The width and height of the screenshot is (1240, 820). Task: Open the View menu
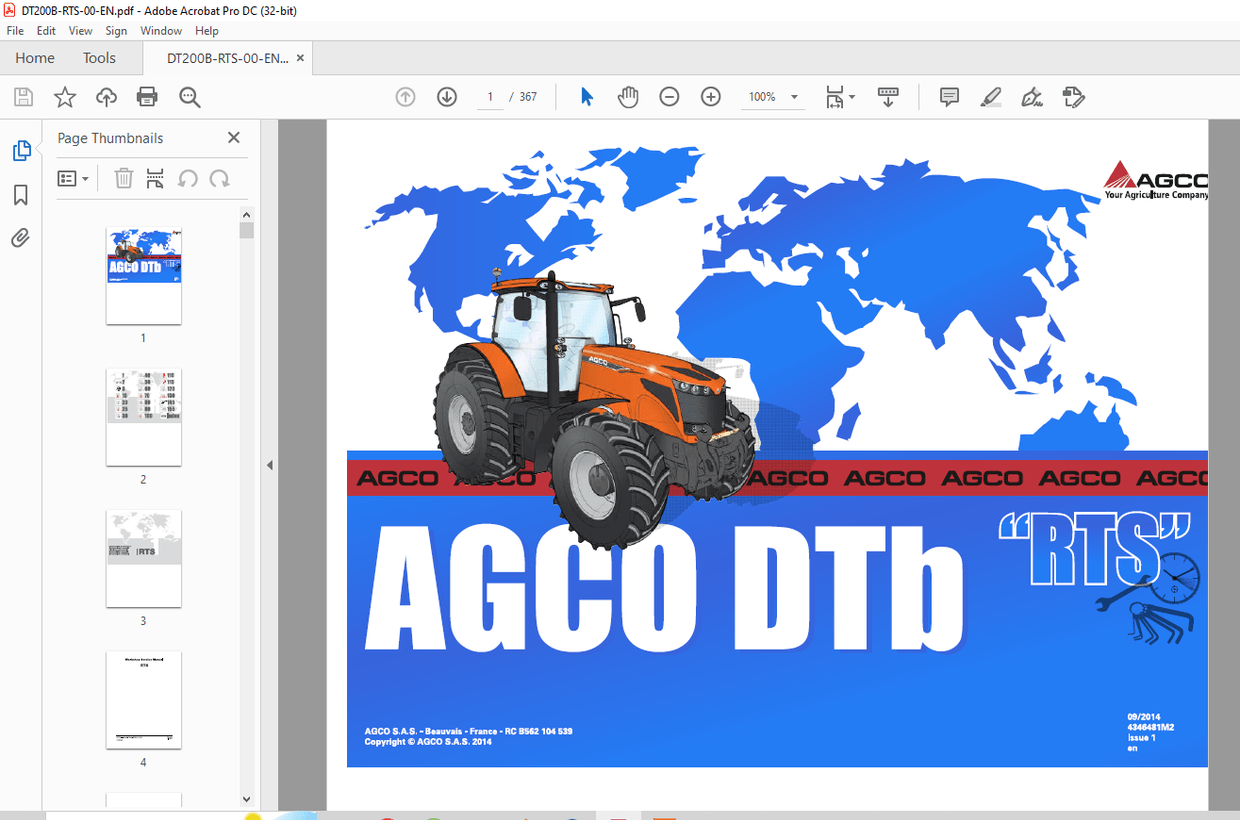coord(80,30)
